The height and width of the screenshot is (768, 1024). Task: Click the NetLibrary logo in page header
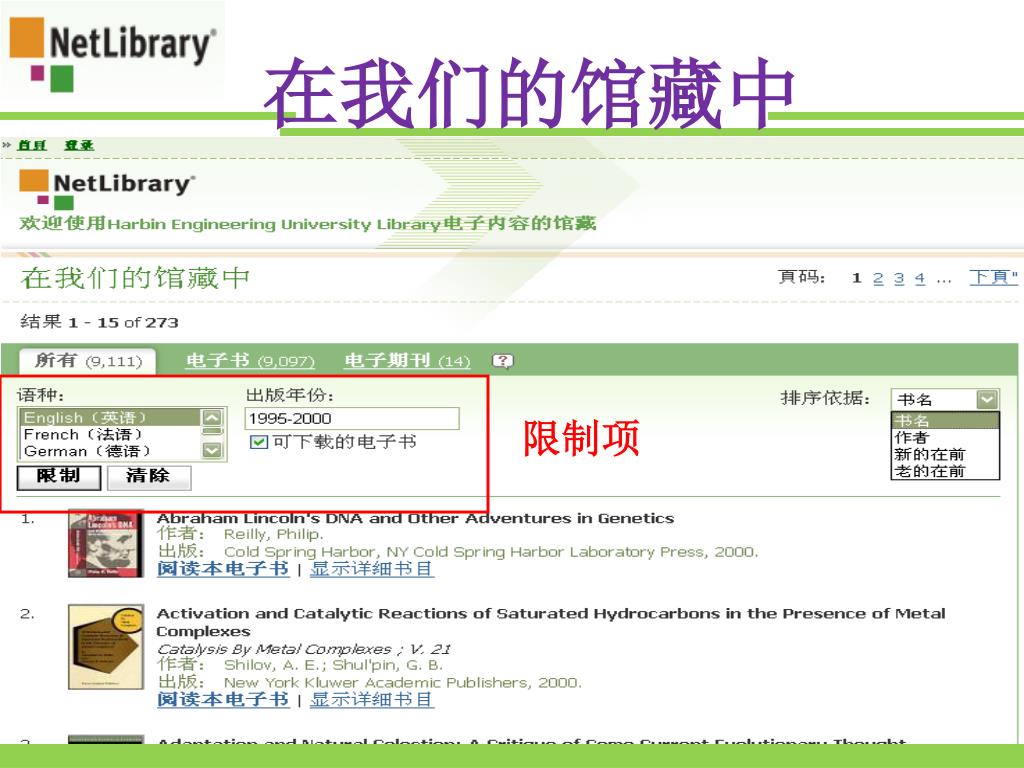click(x=107, y=187)
